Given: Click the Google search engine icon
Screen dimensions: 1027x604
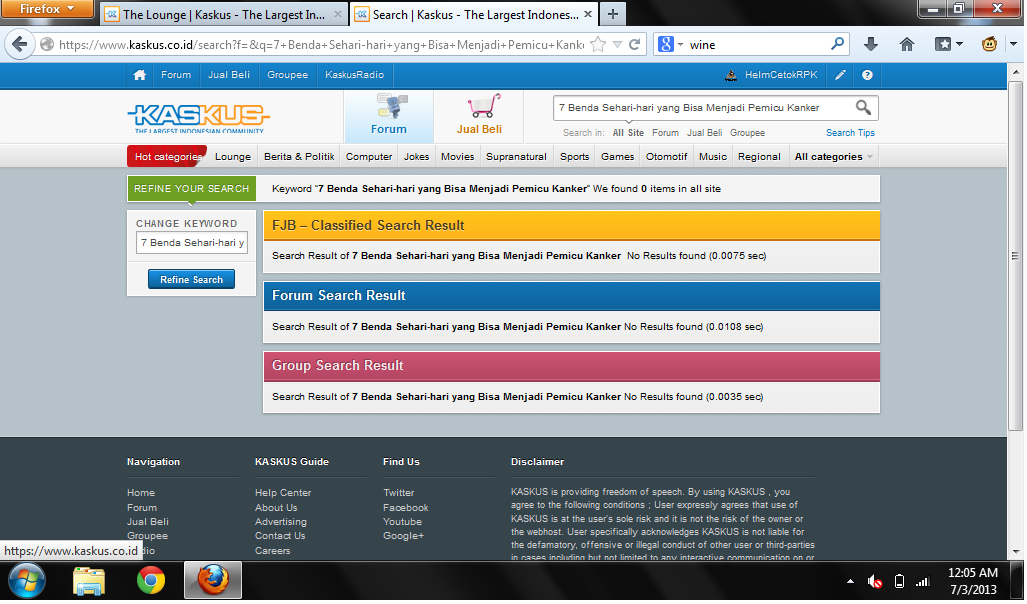Looking at the screenshot, I should click(665, 45).
